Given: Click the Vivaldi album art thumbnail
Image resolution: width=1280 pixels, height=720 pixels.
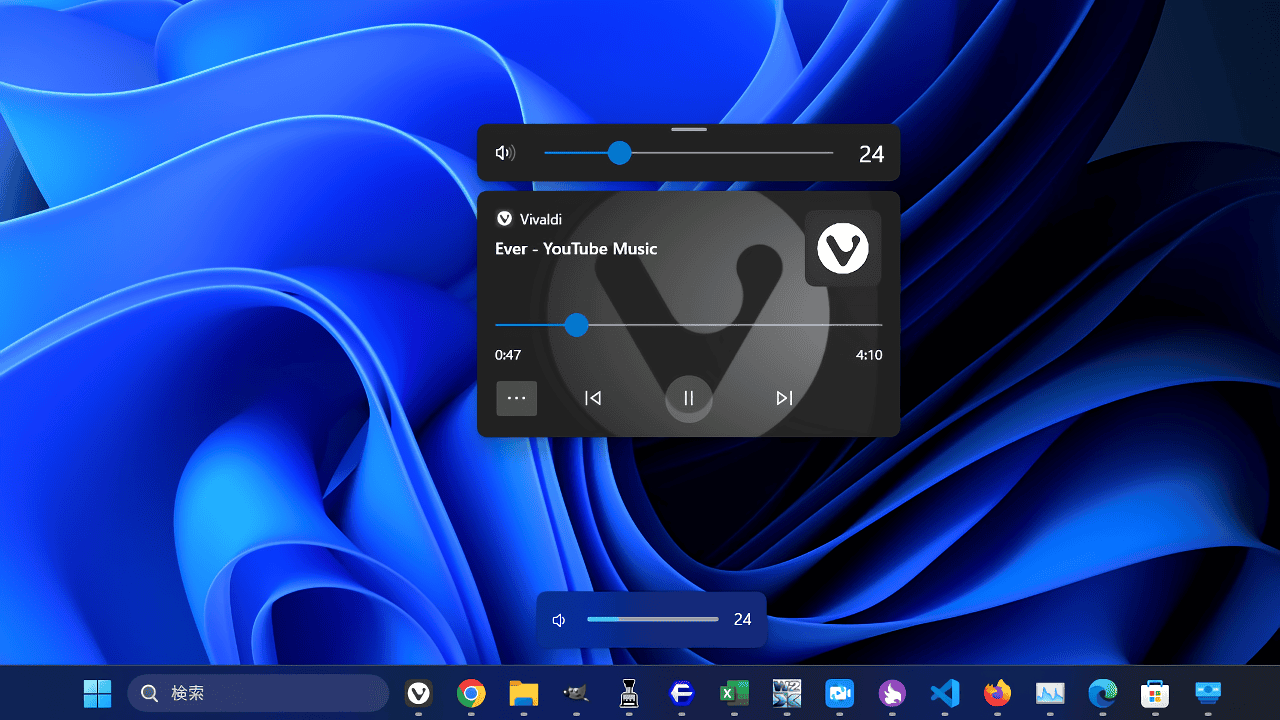Looking at the screenshot, I should (x=843, y=248).
